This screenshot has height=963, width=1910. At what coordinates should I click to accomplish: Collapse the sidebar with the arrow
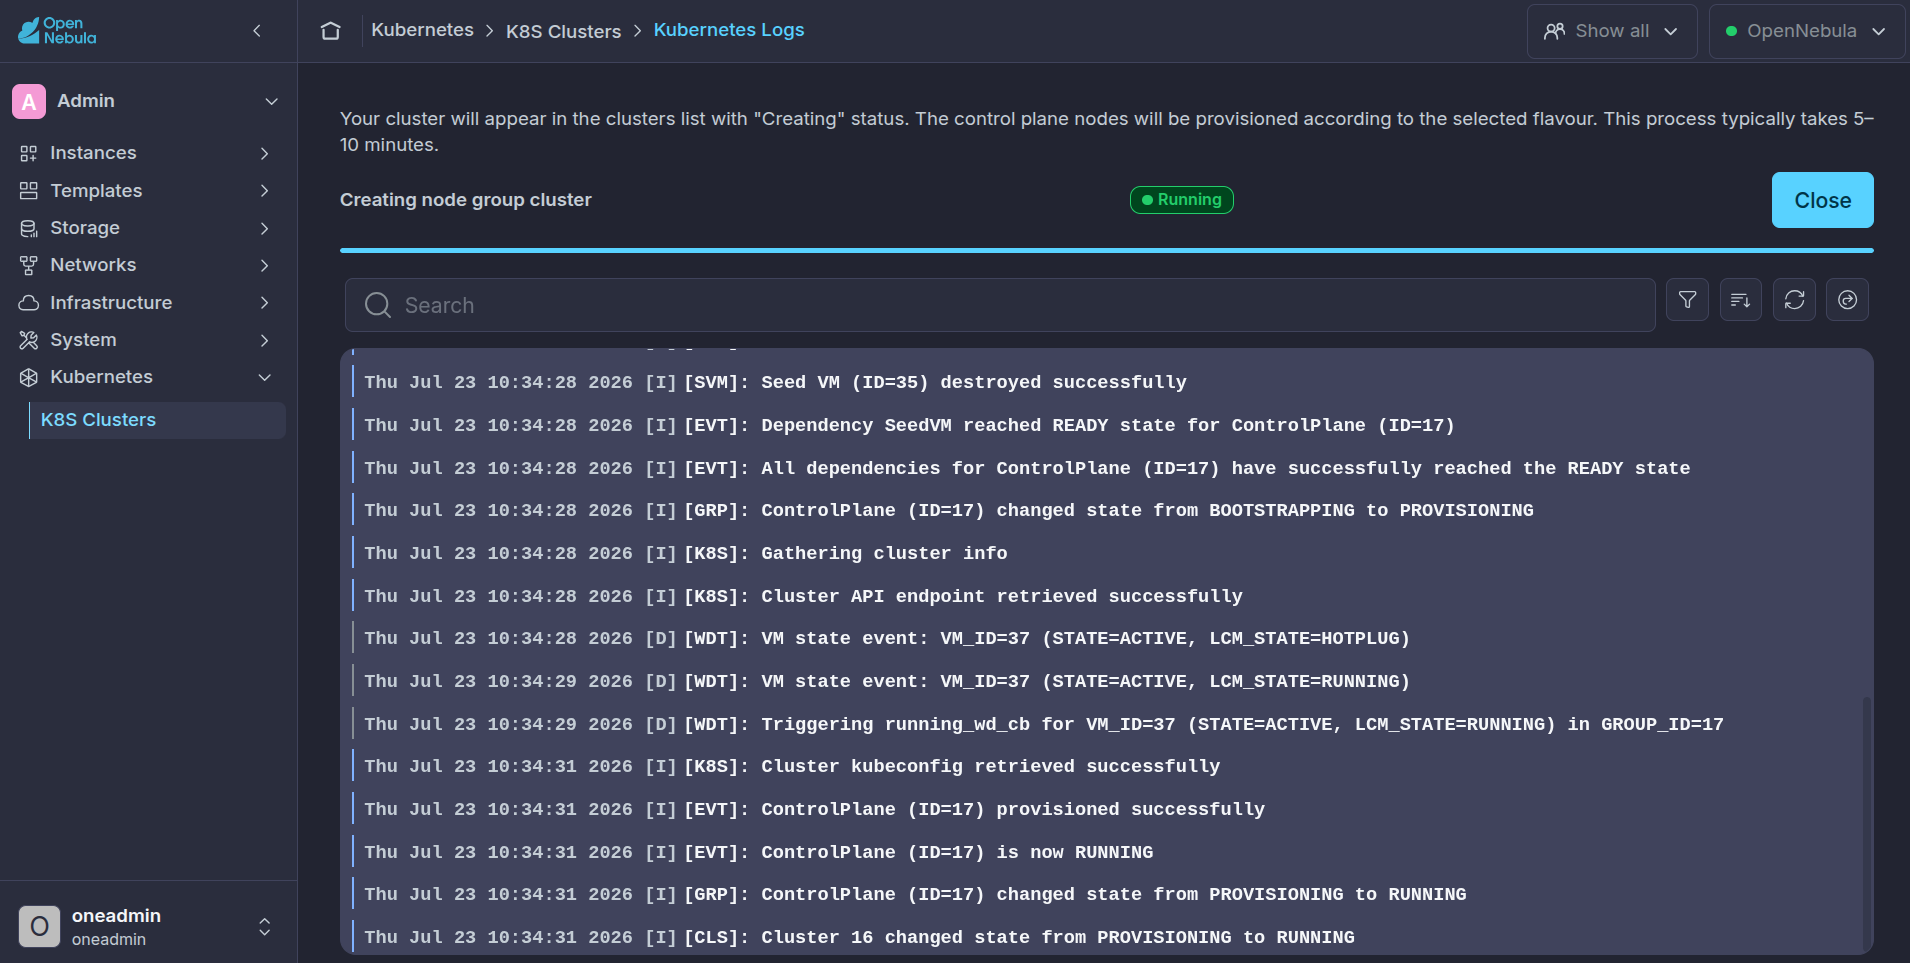(x=257, y=31)
